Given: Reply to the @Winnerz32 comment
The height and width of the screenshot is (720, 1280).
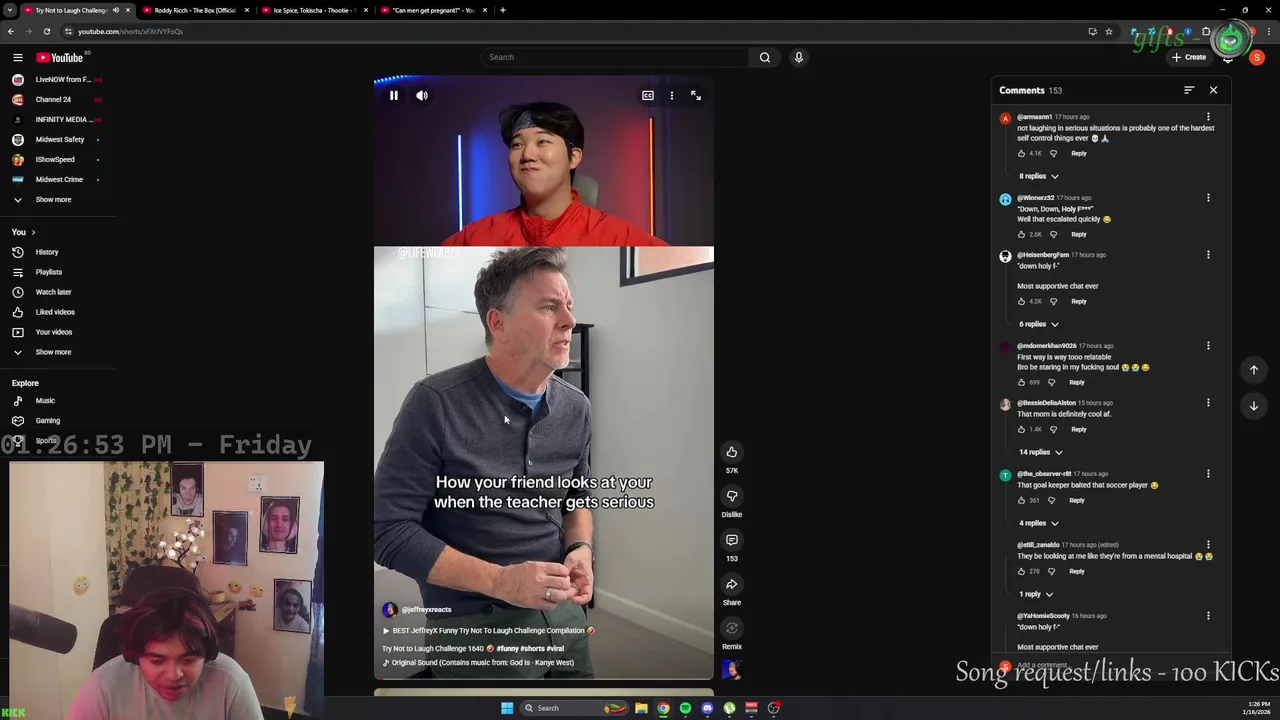Looking at the screenshot, I should tap(1078, 234).
